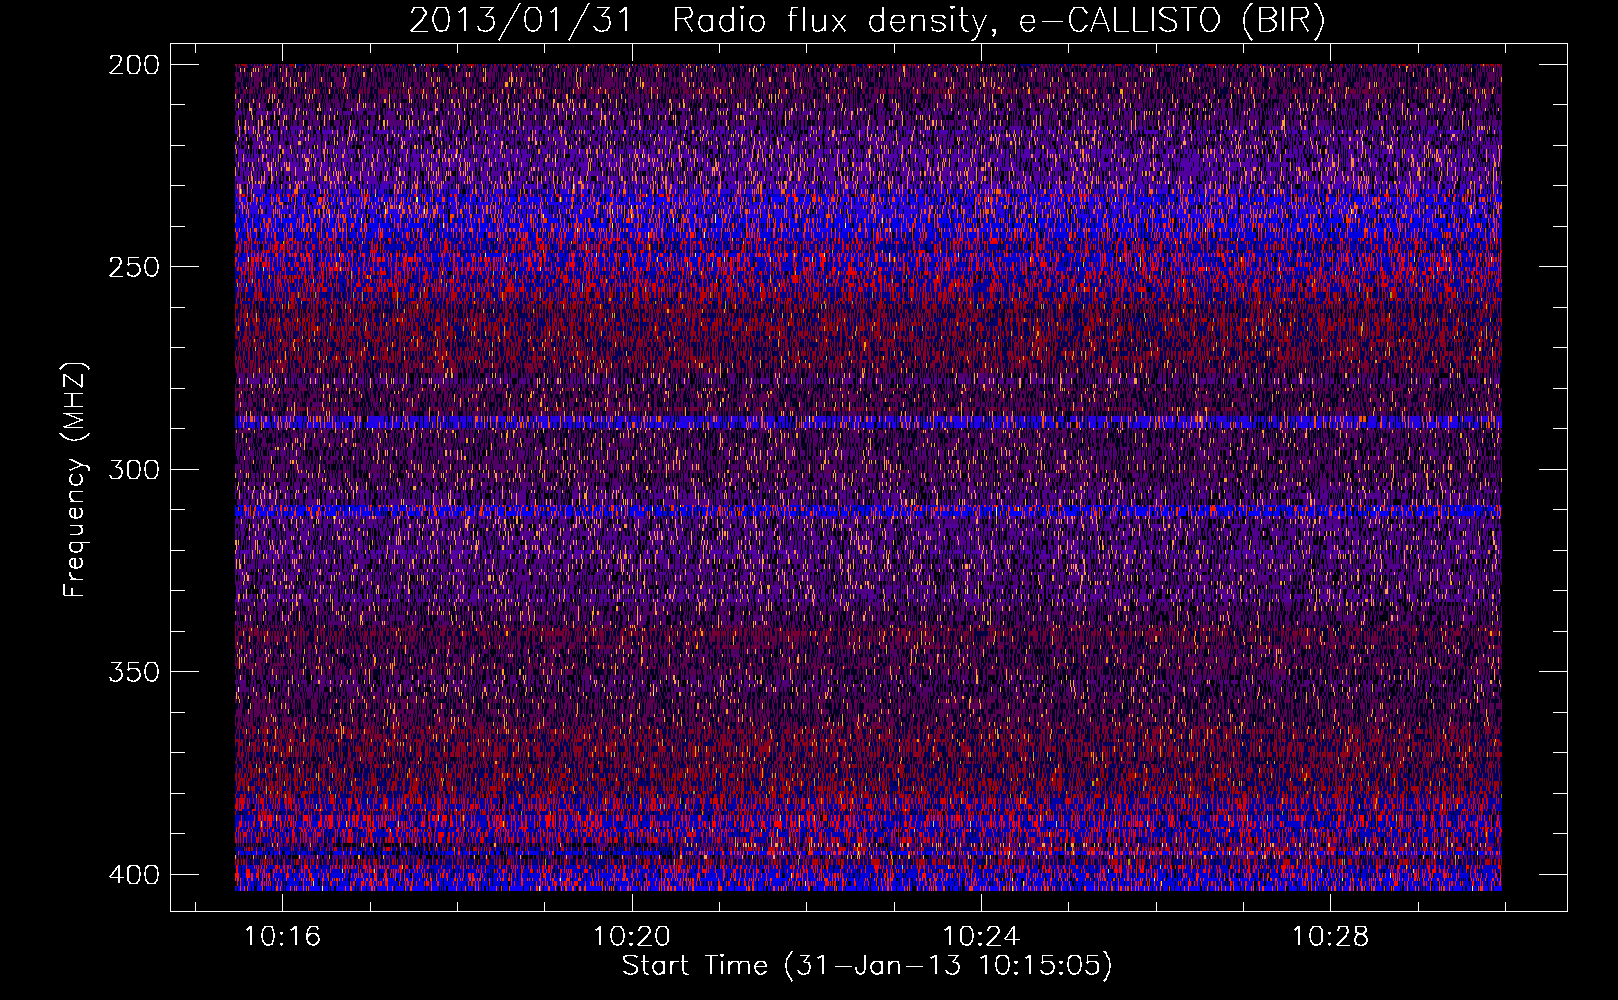Choose the 10:28 time tick label
Screen dimensions: 1618x1000
(x=1330, y=937)
